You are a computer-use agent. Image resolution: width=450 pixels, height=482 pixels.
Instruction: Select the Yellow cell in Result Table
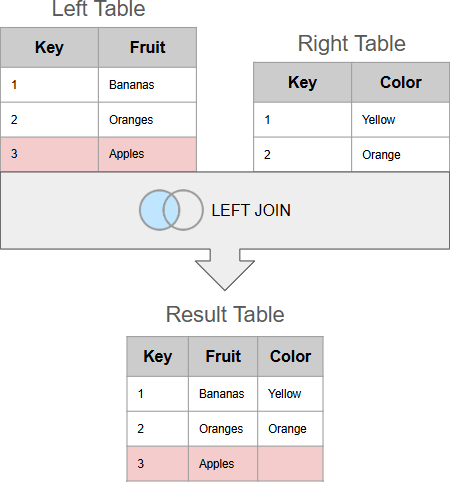coord(290,394)
